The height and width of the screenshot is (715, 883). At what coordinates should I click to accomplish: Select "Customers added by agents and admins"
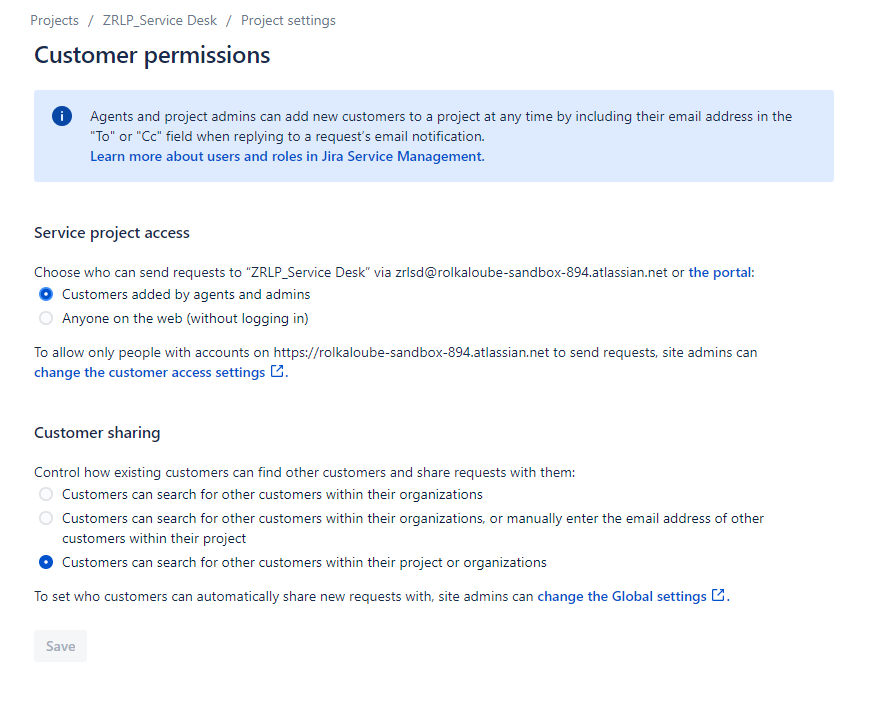pos(45,294)
